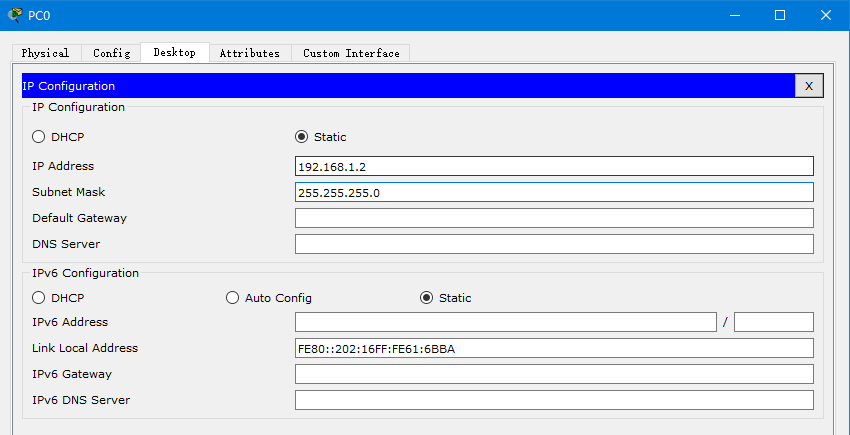Image resolution: width=850 pixels, height=435 pixels.
Task: Select the IPv4 Static radio button
Action: click(302, 137)
